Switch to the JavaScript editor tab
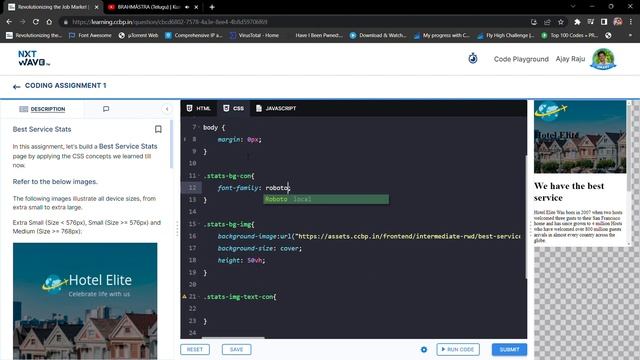640x360 pixels. tap(276, 108)
